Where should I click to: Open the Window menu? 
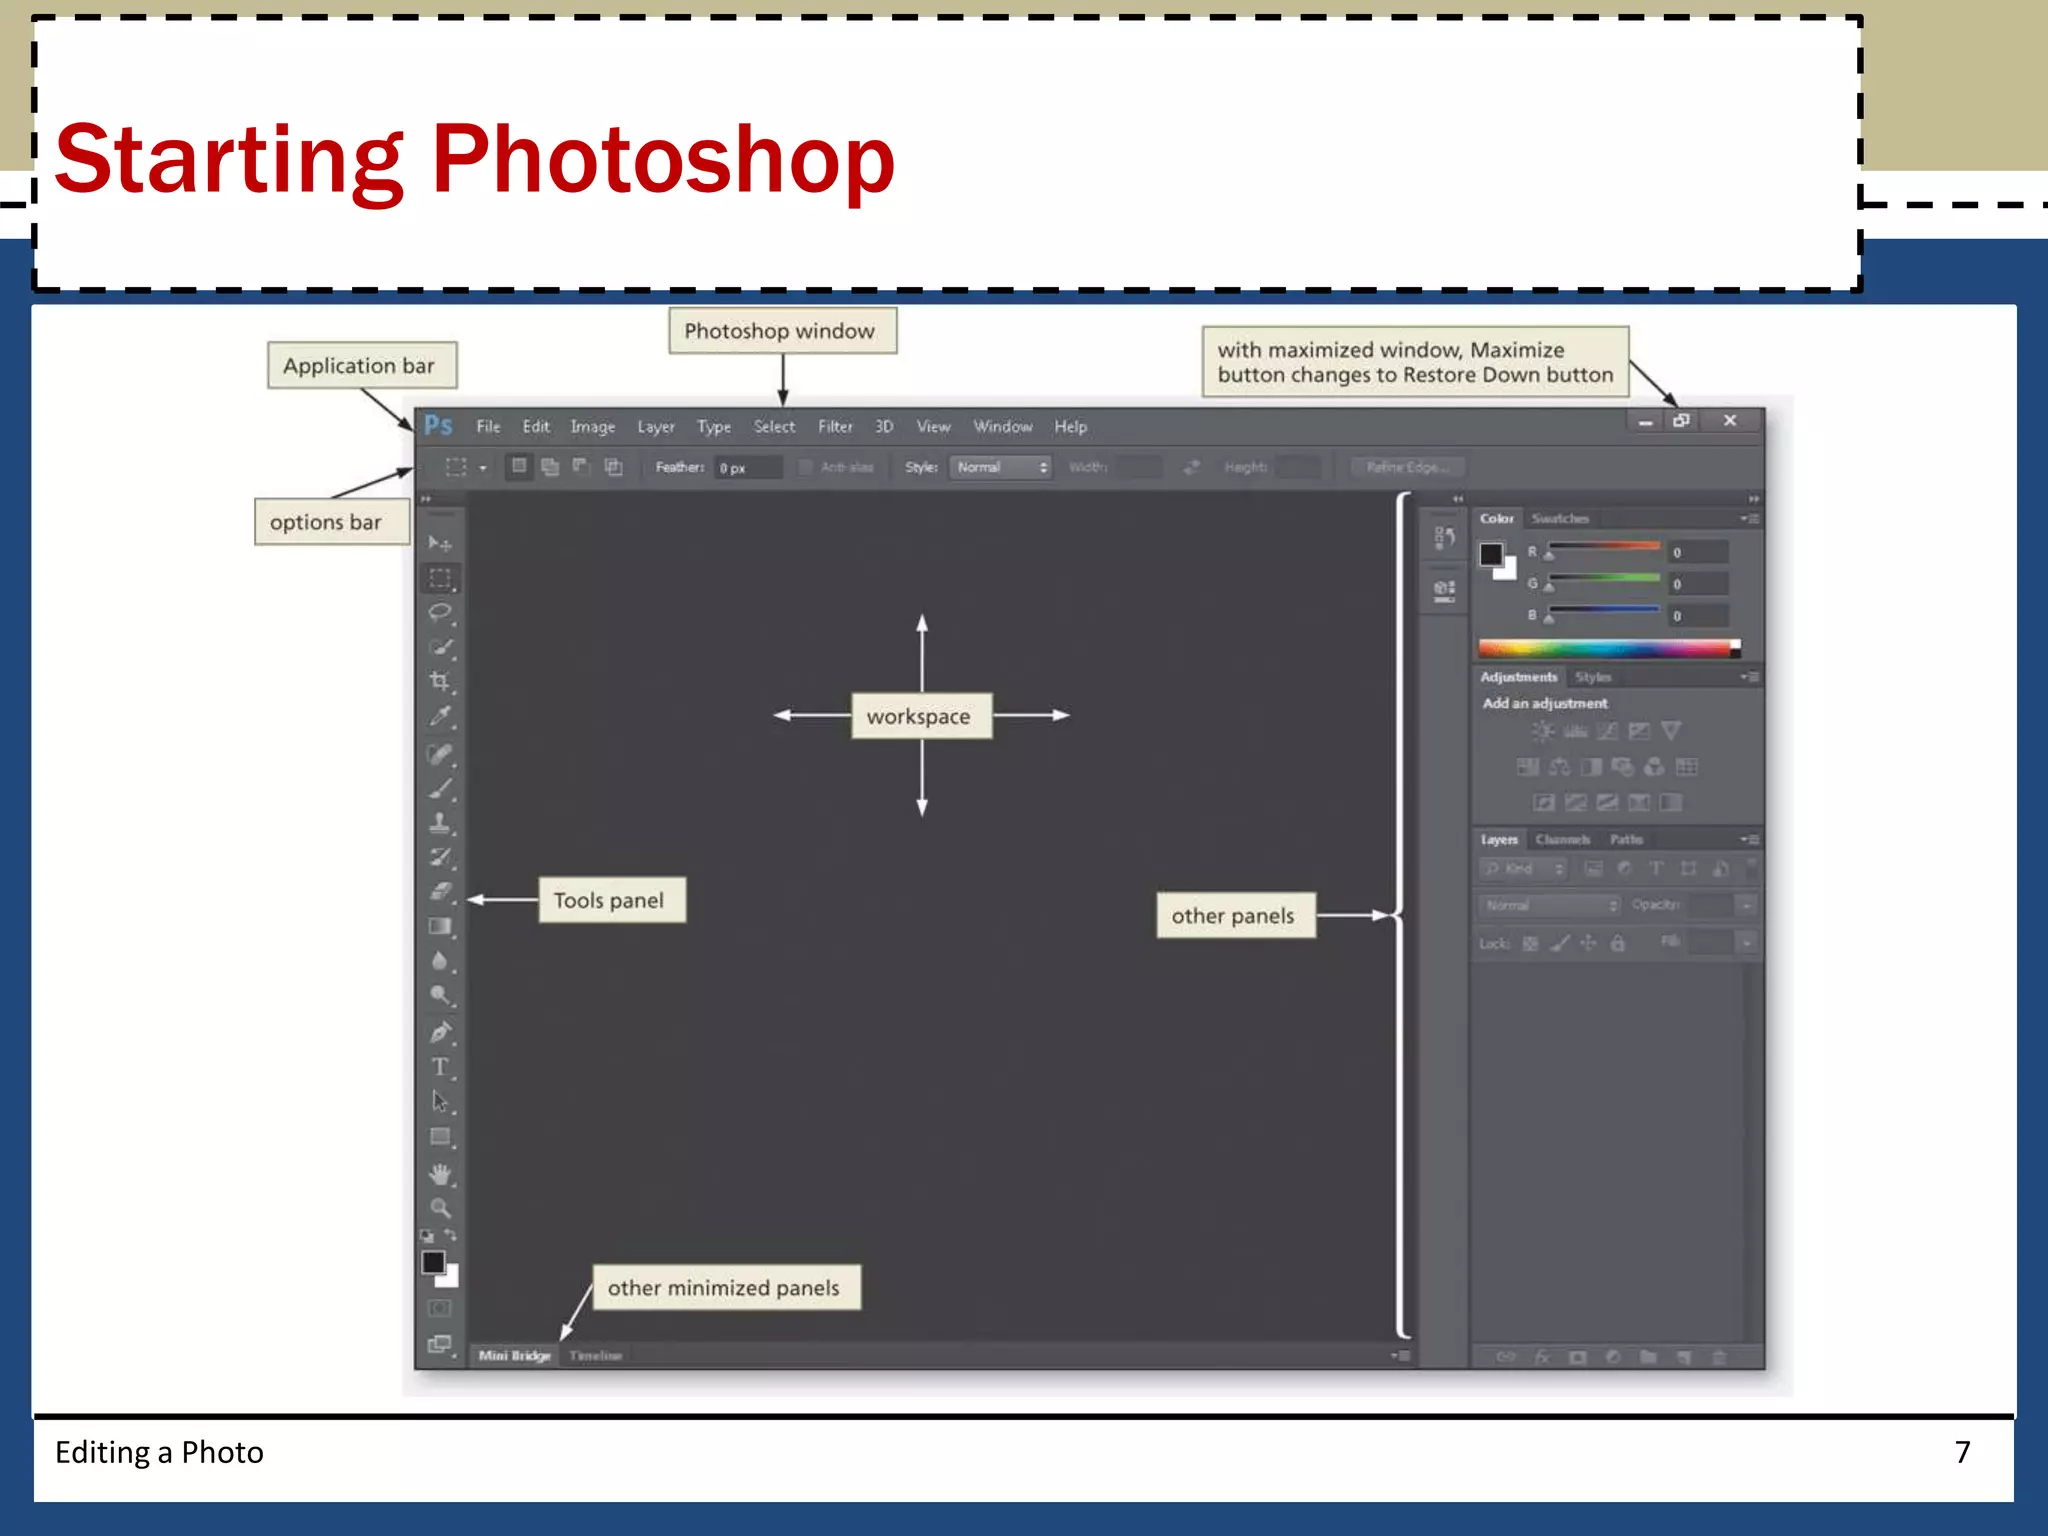point(1003,427)
